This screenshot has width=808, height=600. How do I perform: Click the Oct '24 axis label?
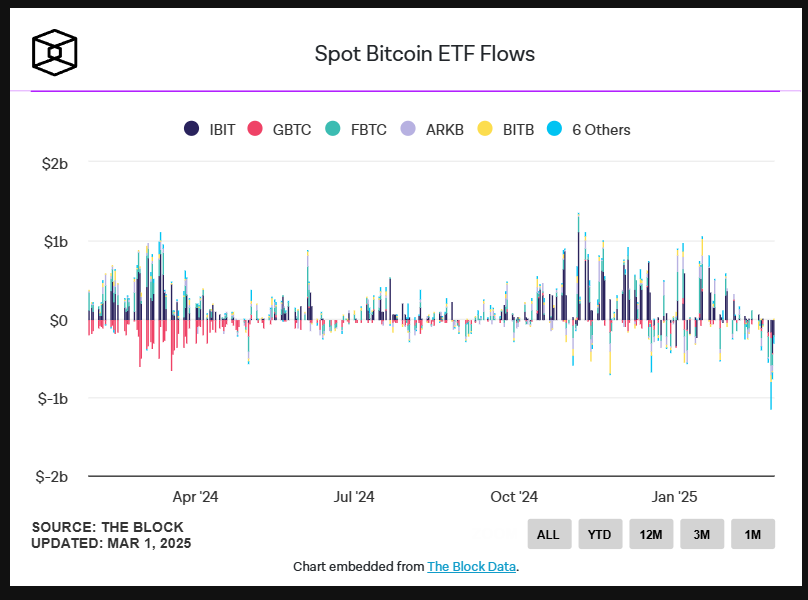515,496
